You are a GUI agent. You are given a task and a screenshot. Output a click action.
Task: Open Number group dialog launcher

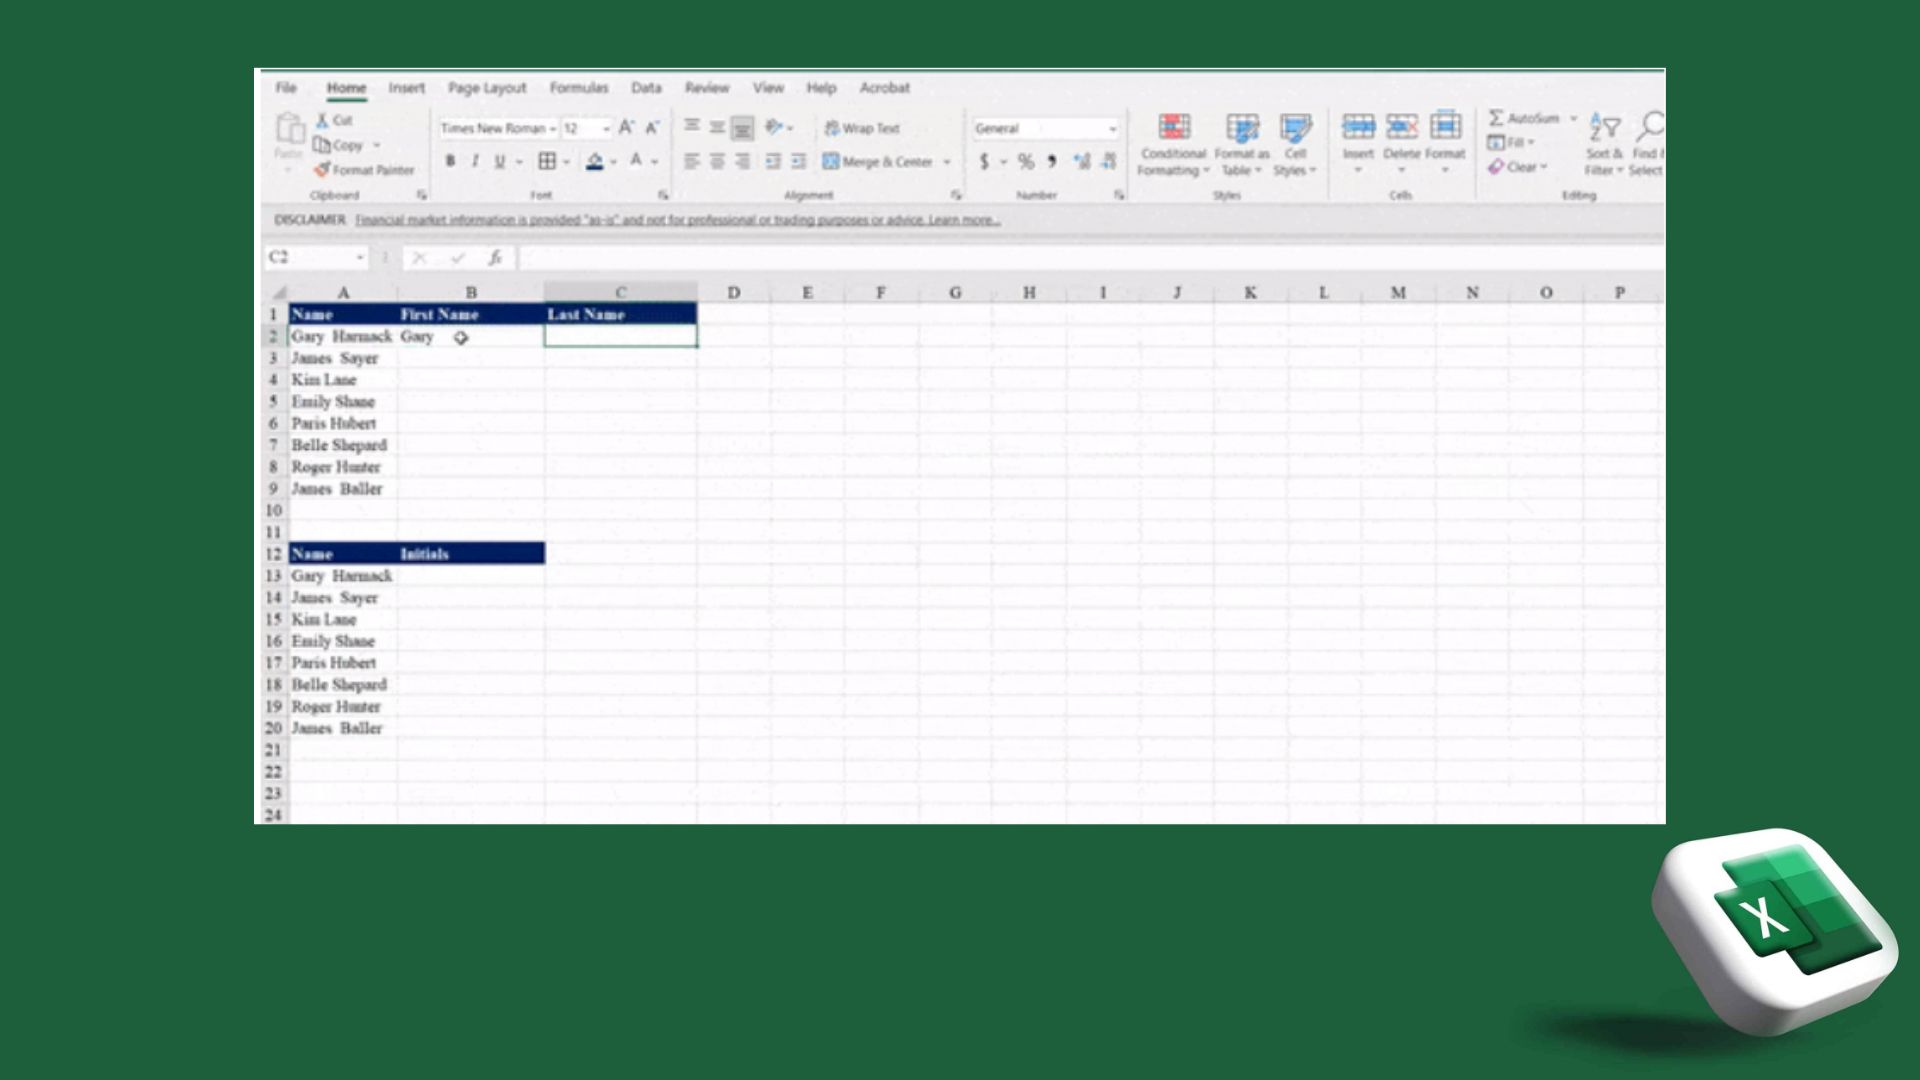1119,195
